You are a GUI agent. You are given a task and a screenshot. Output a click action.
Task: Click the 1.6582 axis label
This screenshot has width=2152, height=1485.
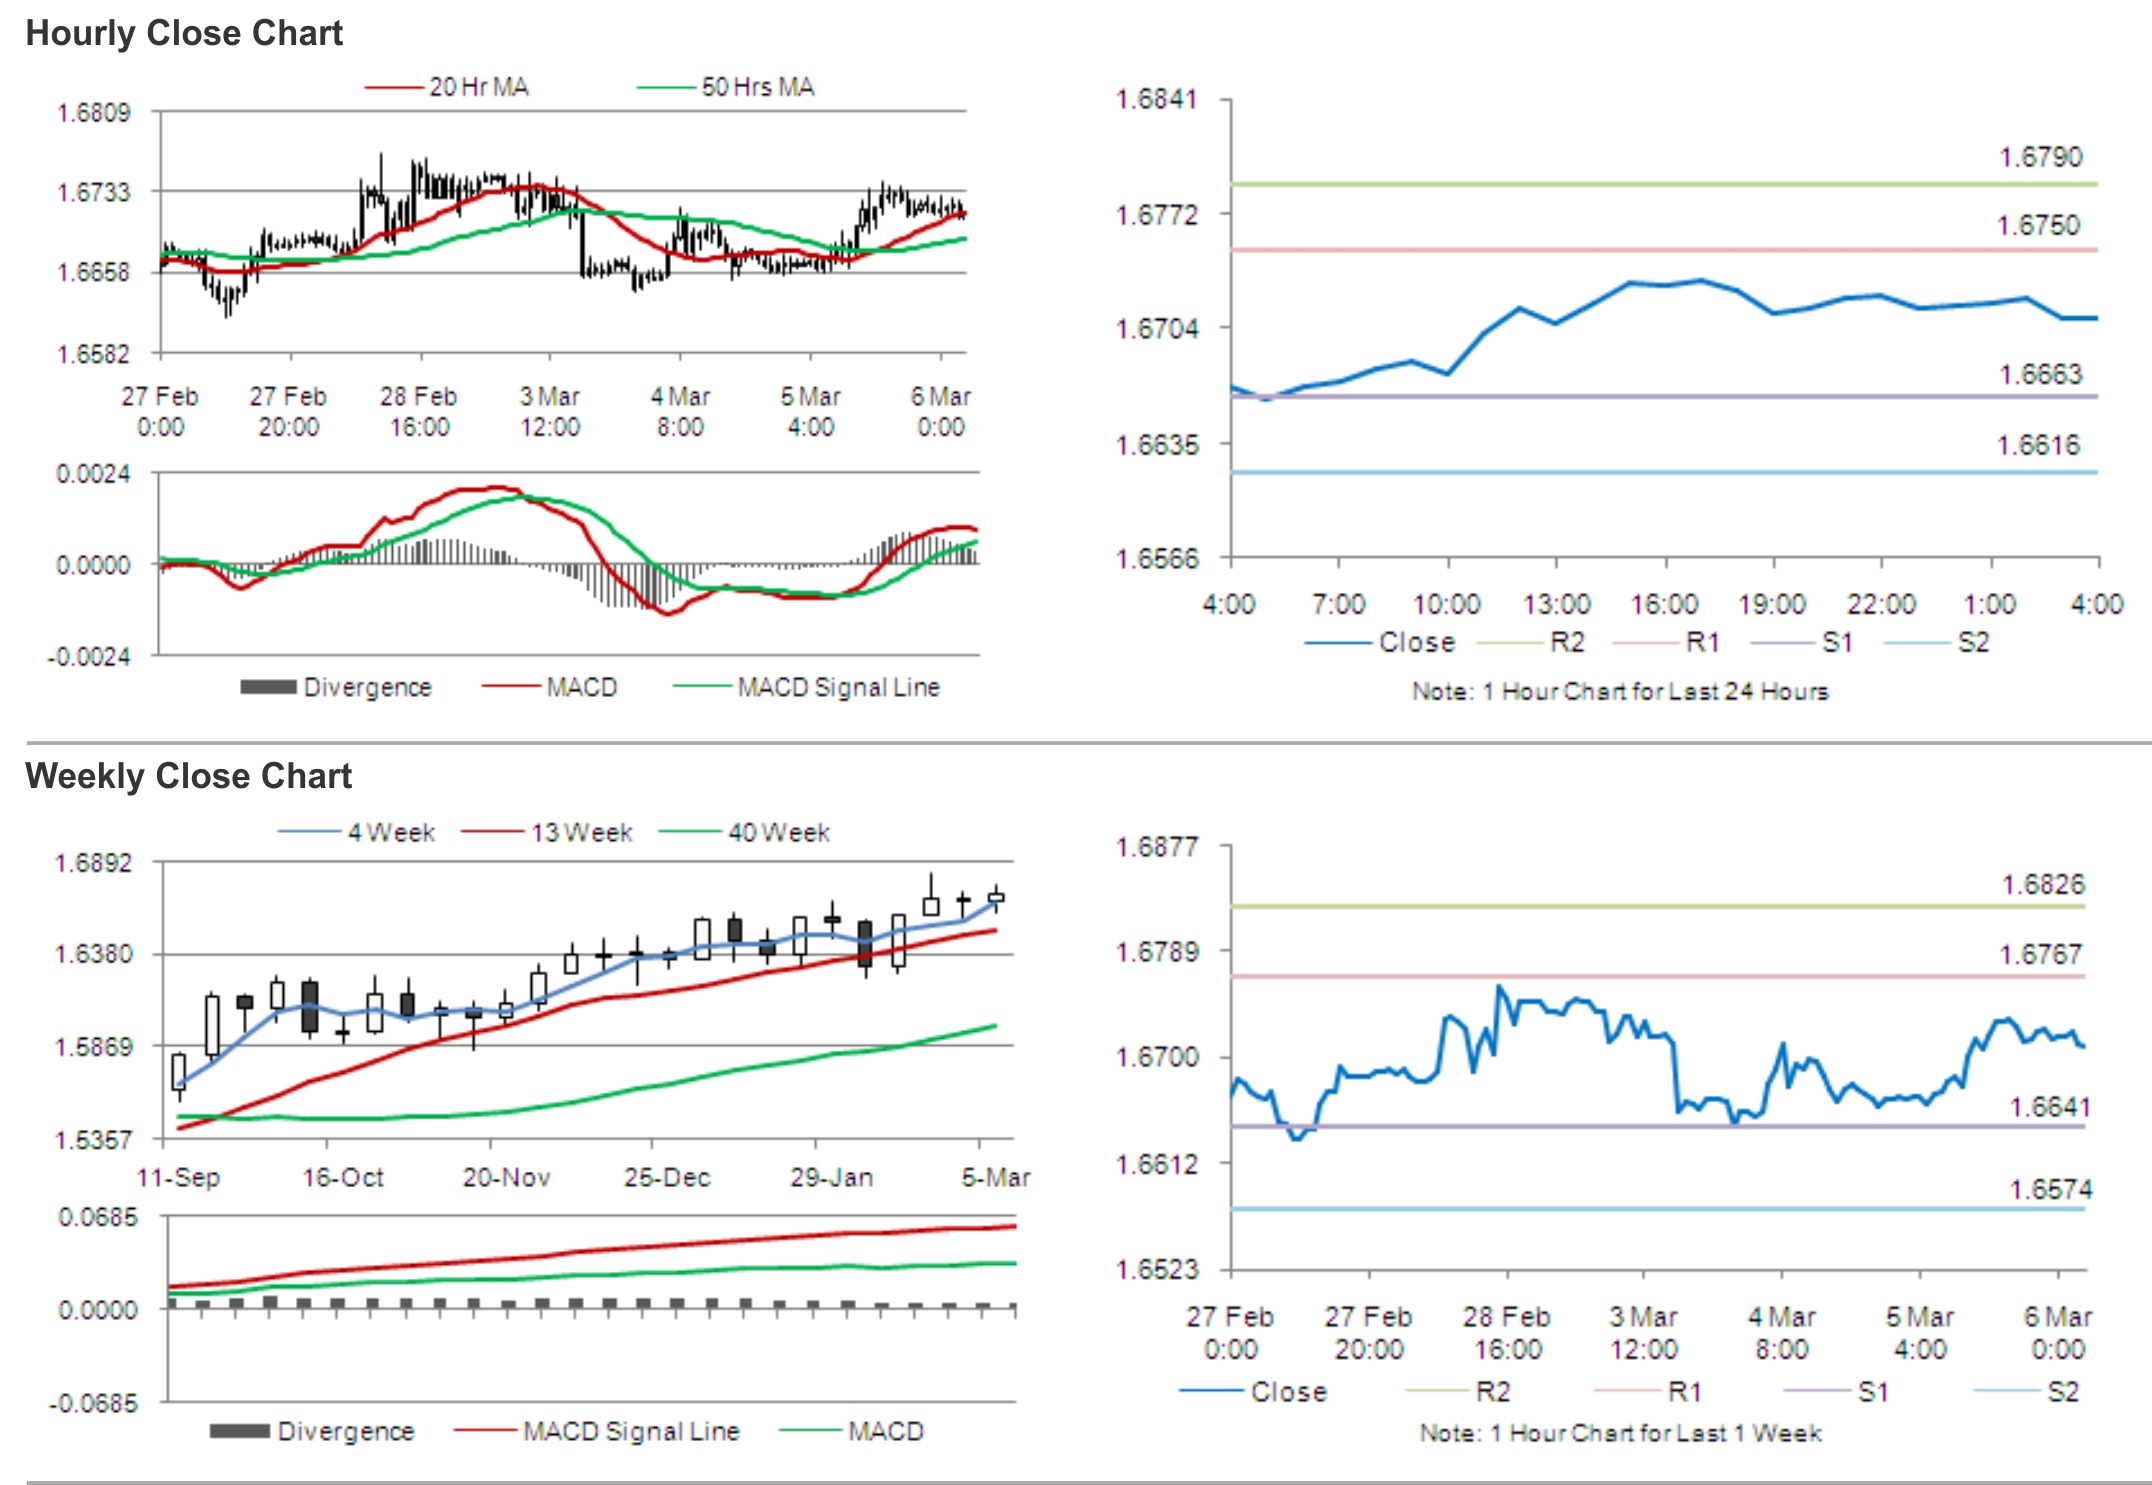coord(93,354)
